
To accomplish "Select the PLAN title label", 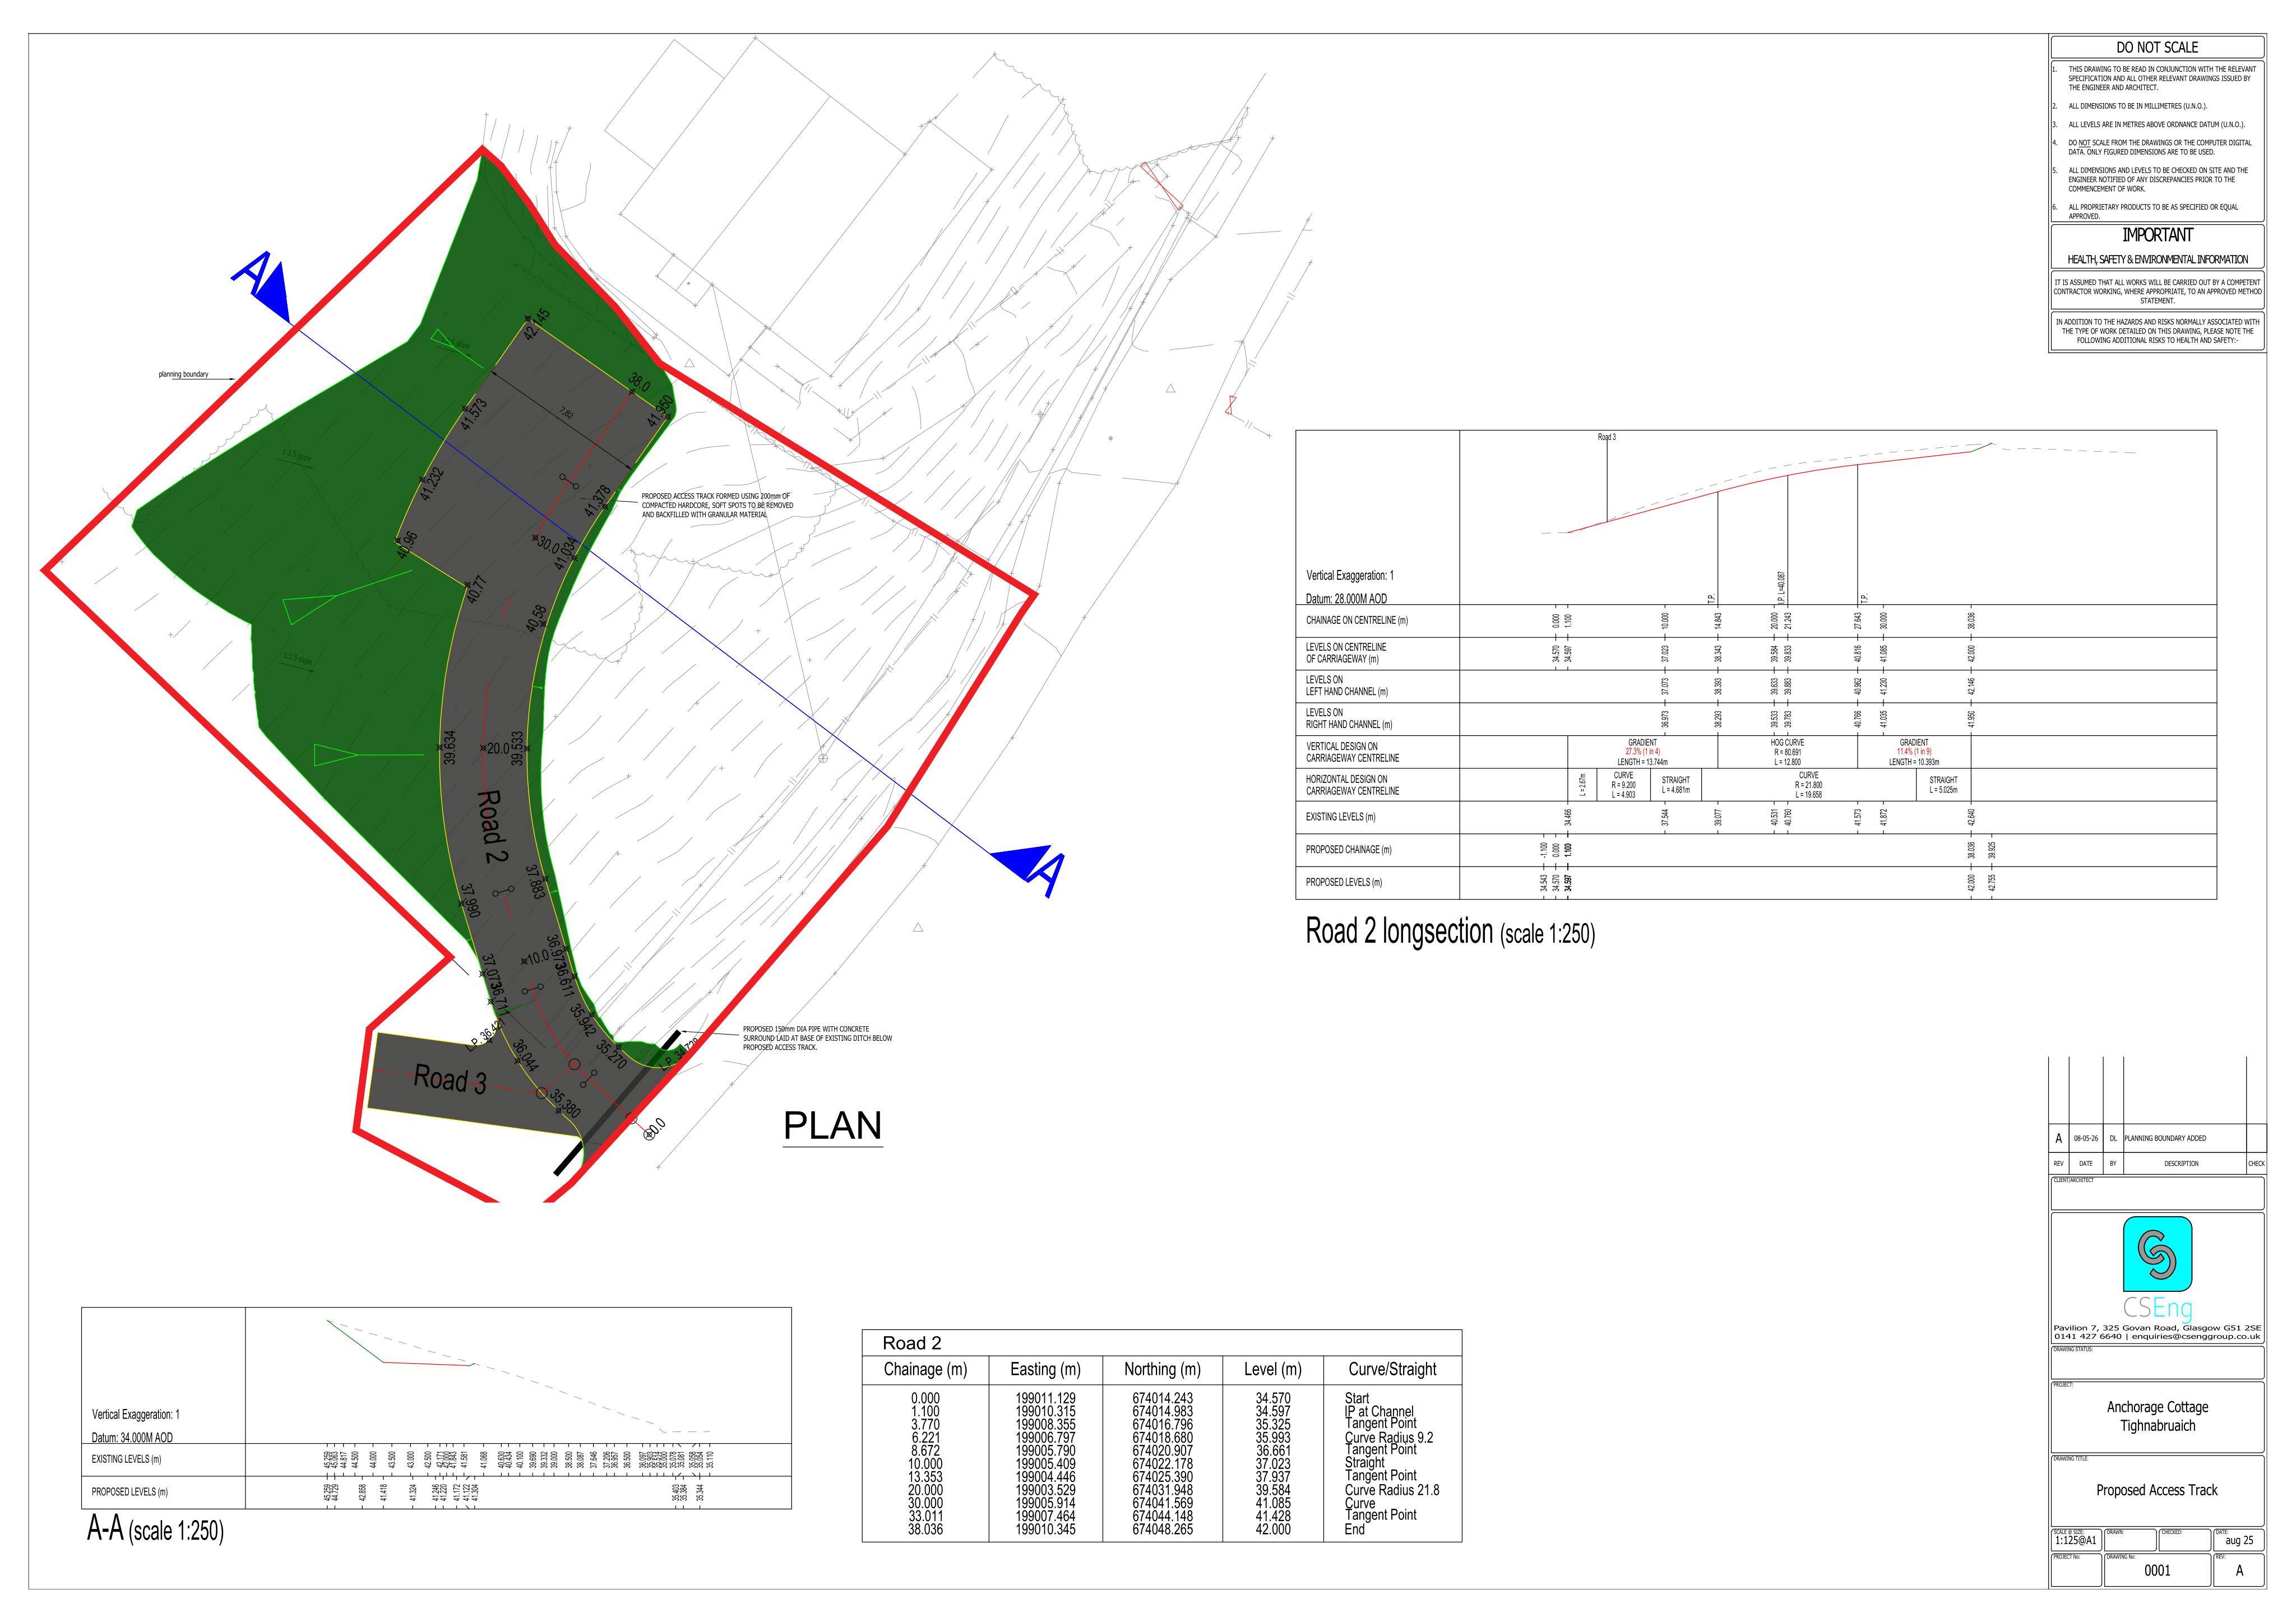I will pyautogui.click(x=832, y=1125).
